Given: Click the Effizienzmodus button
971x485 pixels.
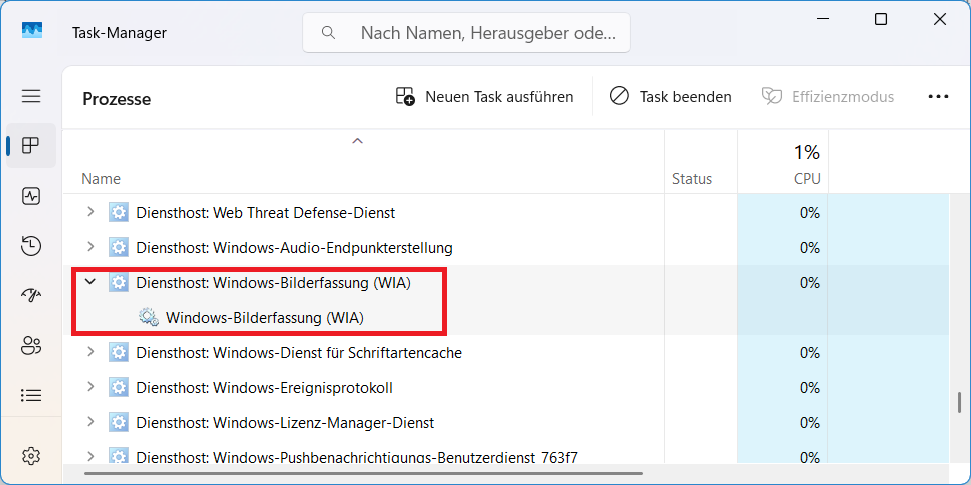Looking at the screenshot, I should pyautogui.click(x=828, y=97).
